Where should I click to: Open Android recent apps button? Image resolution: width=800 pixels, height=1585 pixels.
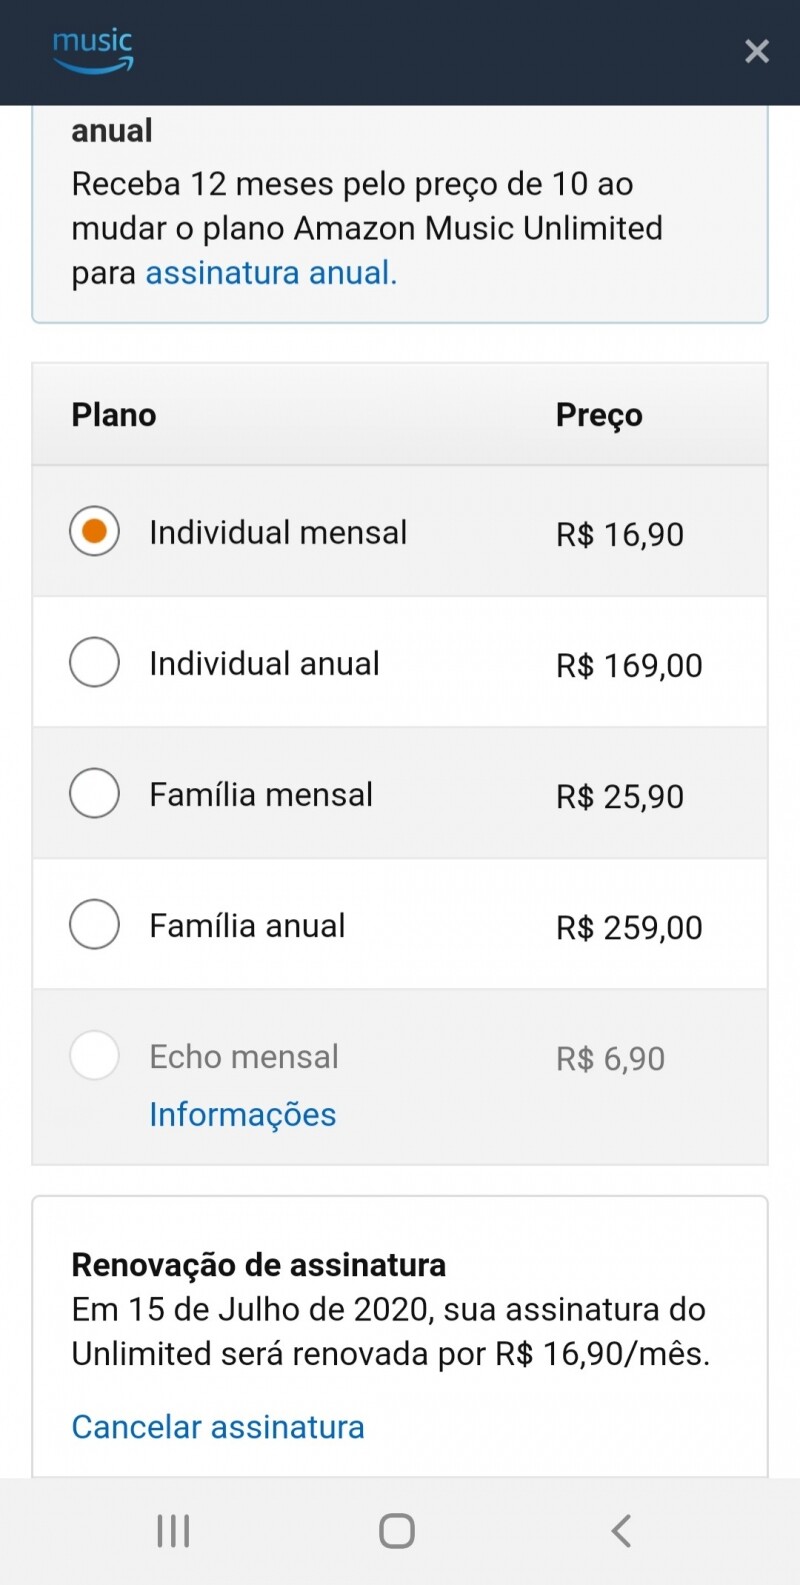(x=173, y=1530)
